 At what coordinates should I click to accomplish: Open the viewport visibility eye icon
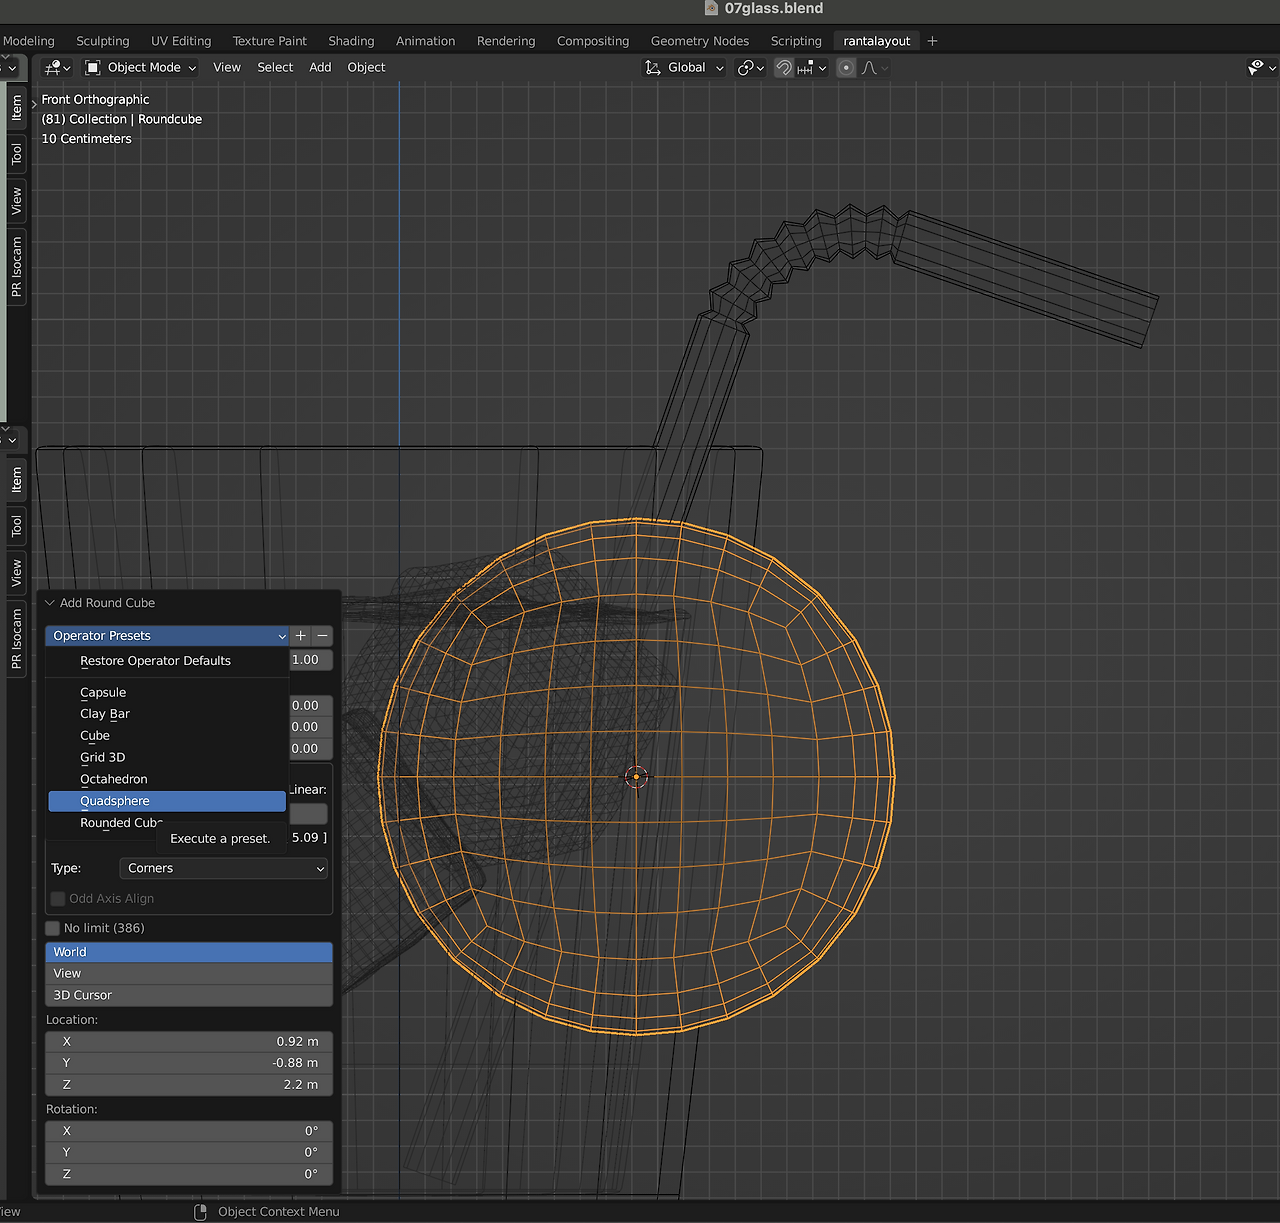pos(1257,68)
